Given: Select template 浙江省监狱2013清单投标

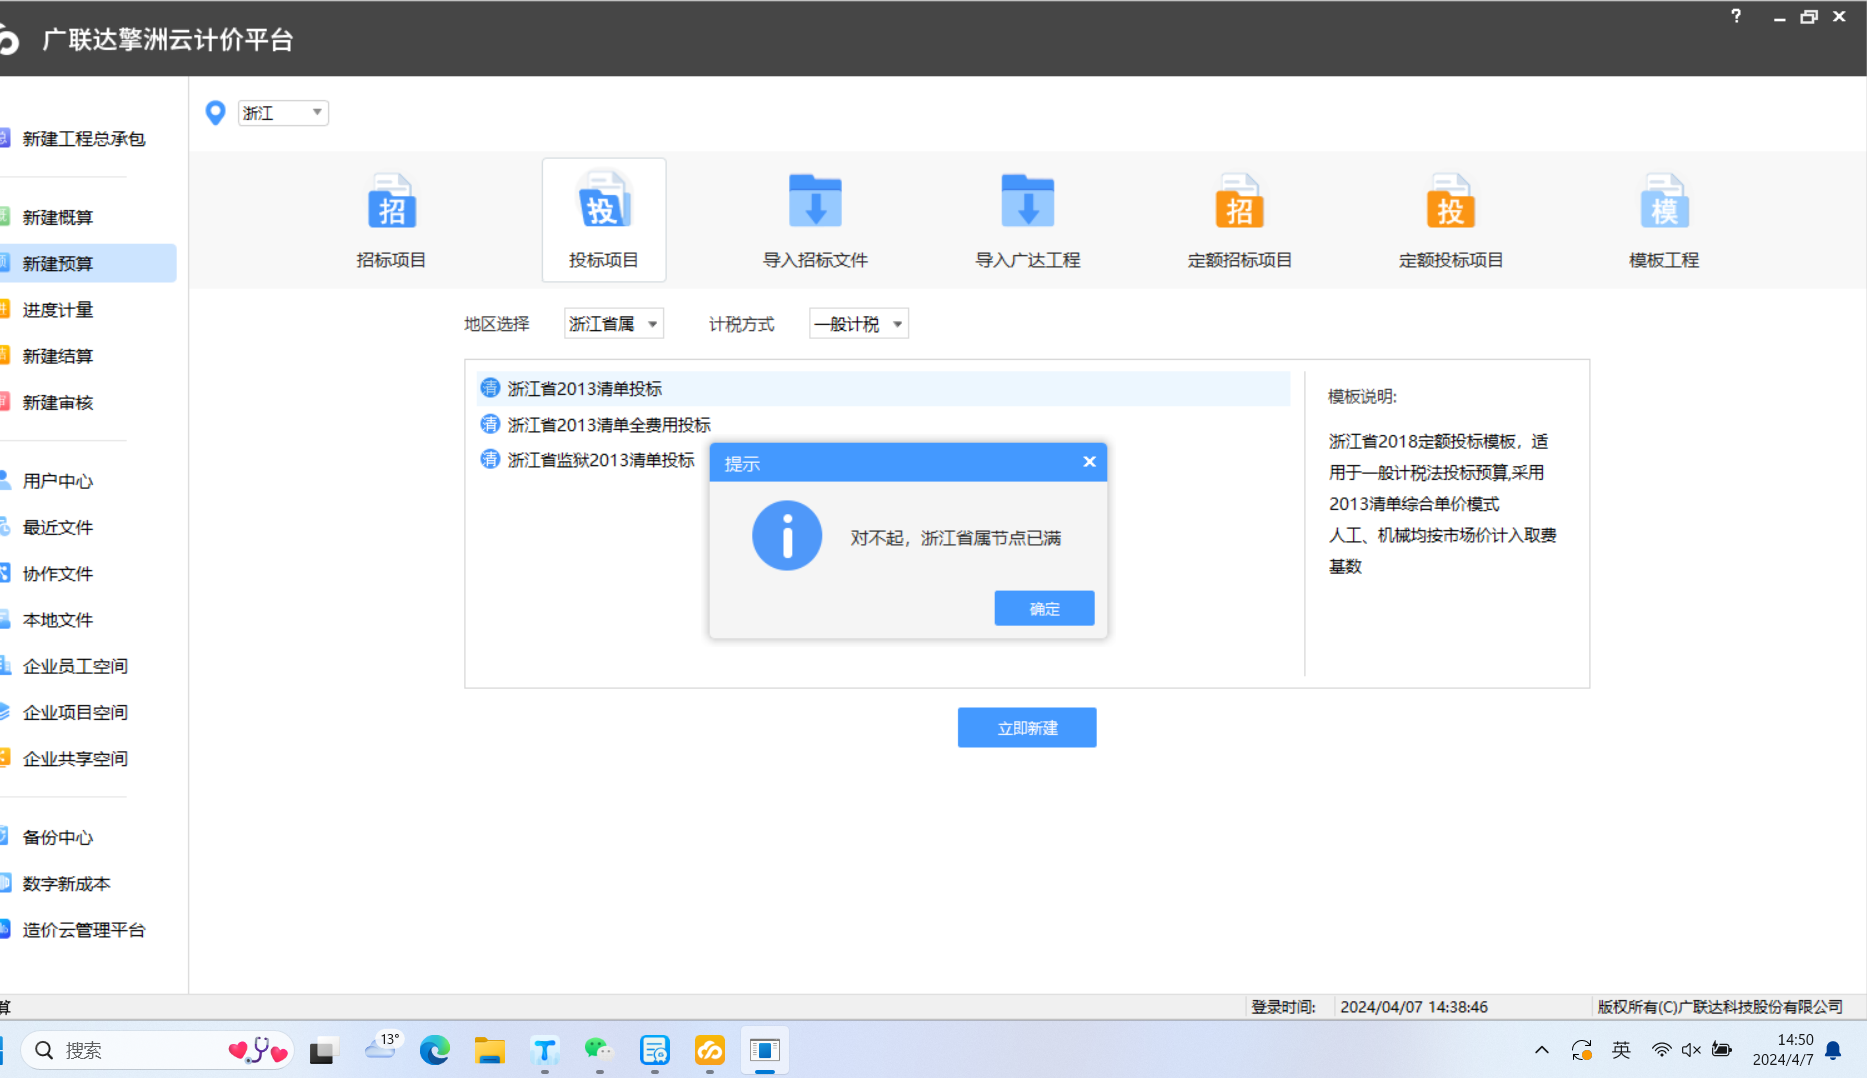Looking at the screenshot, I should [x=587, y=460].
